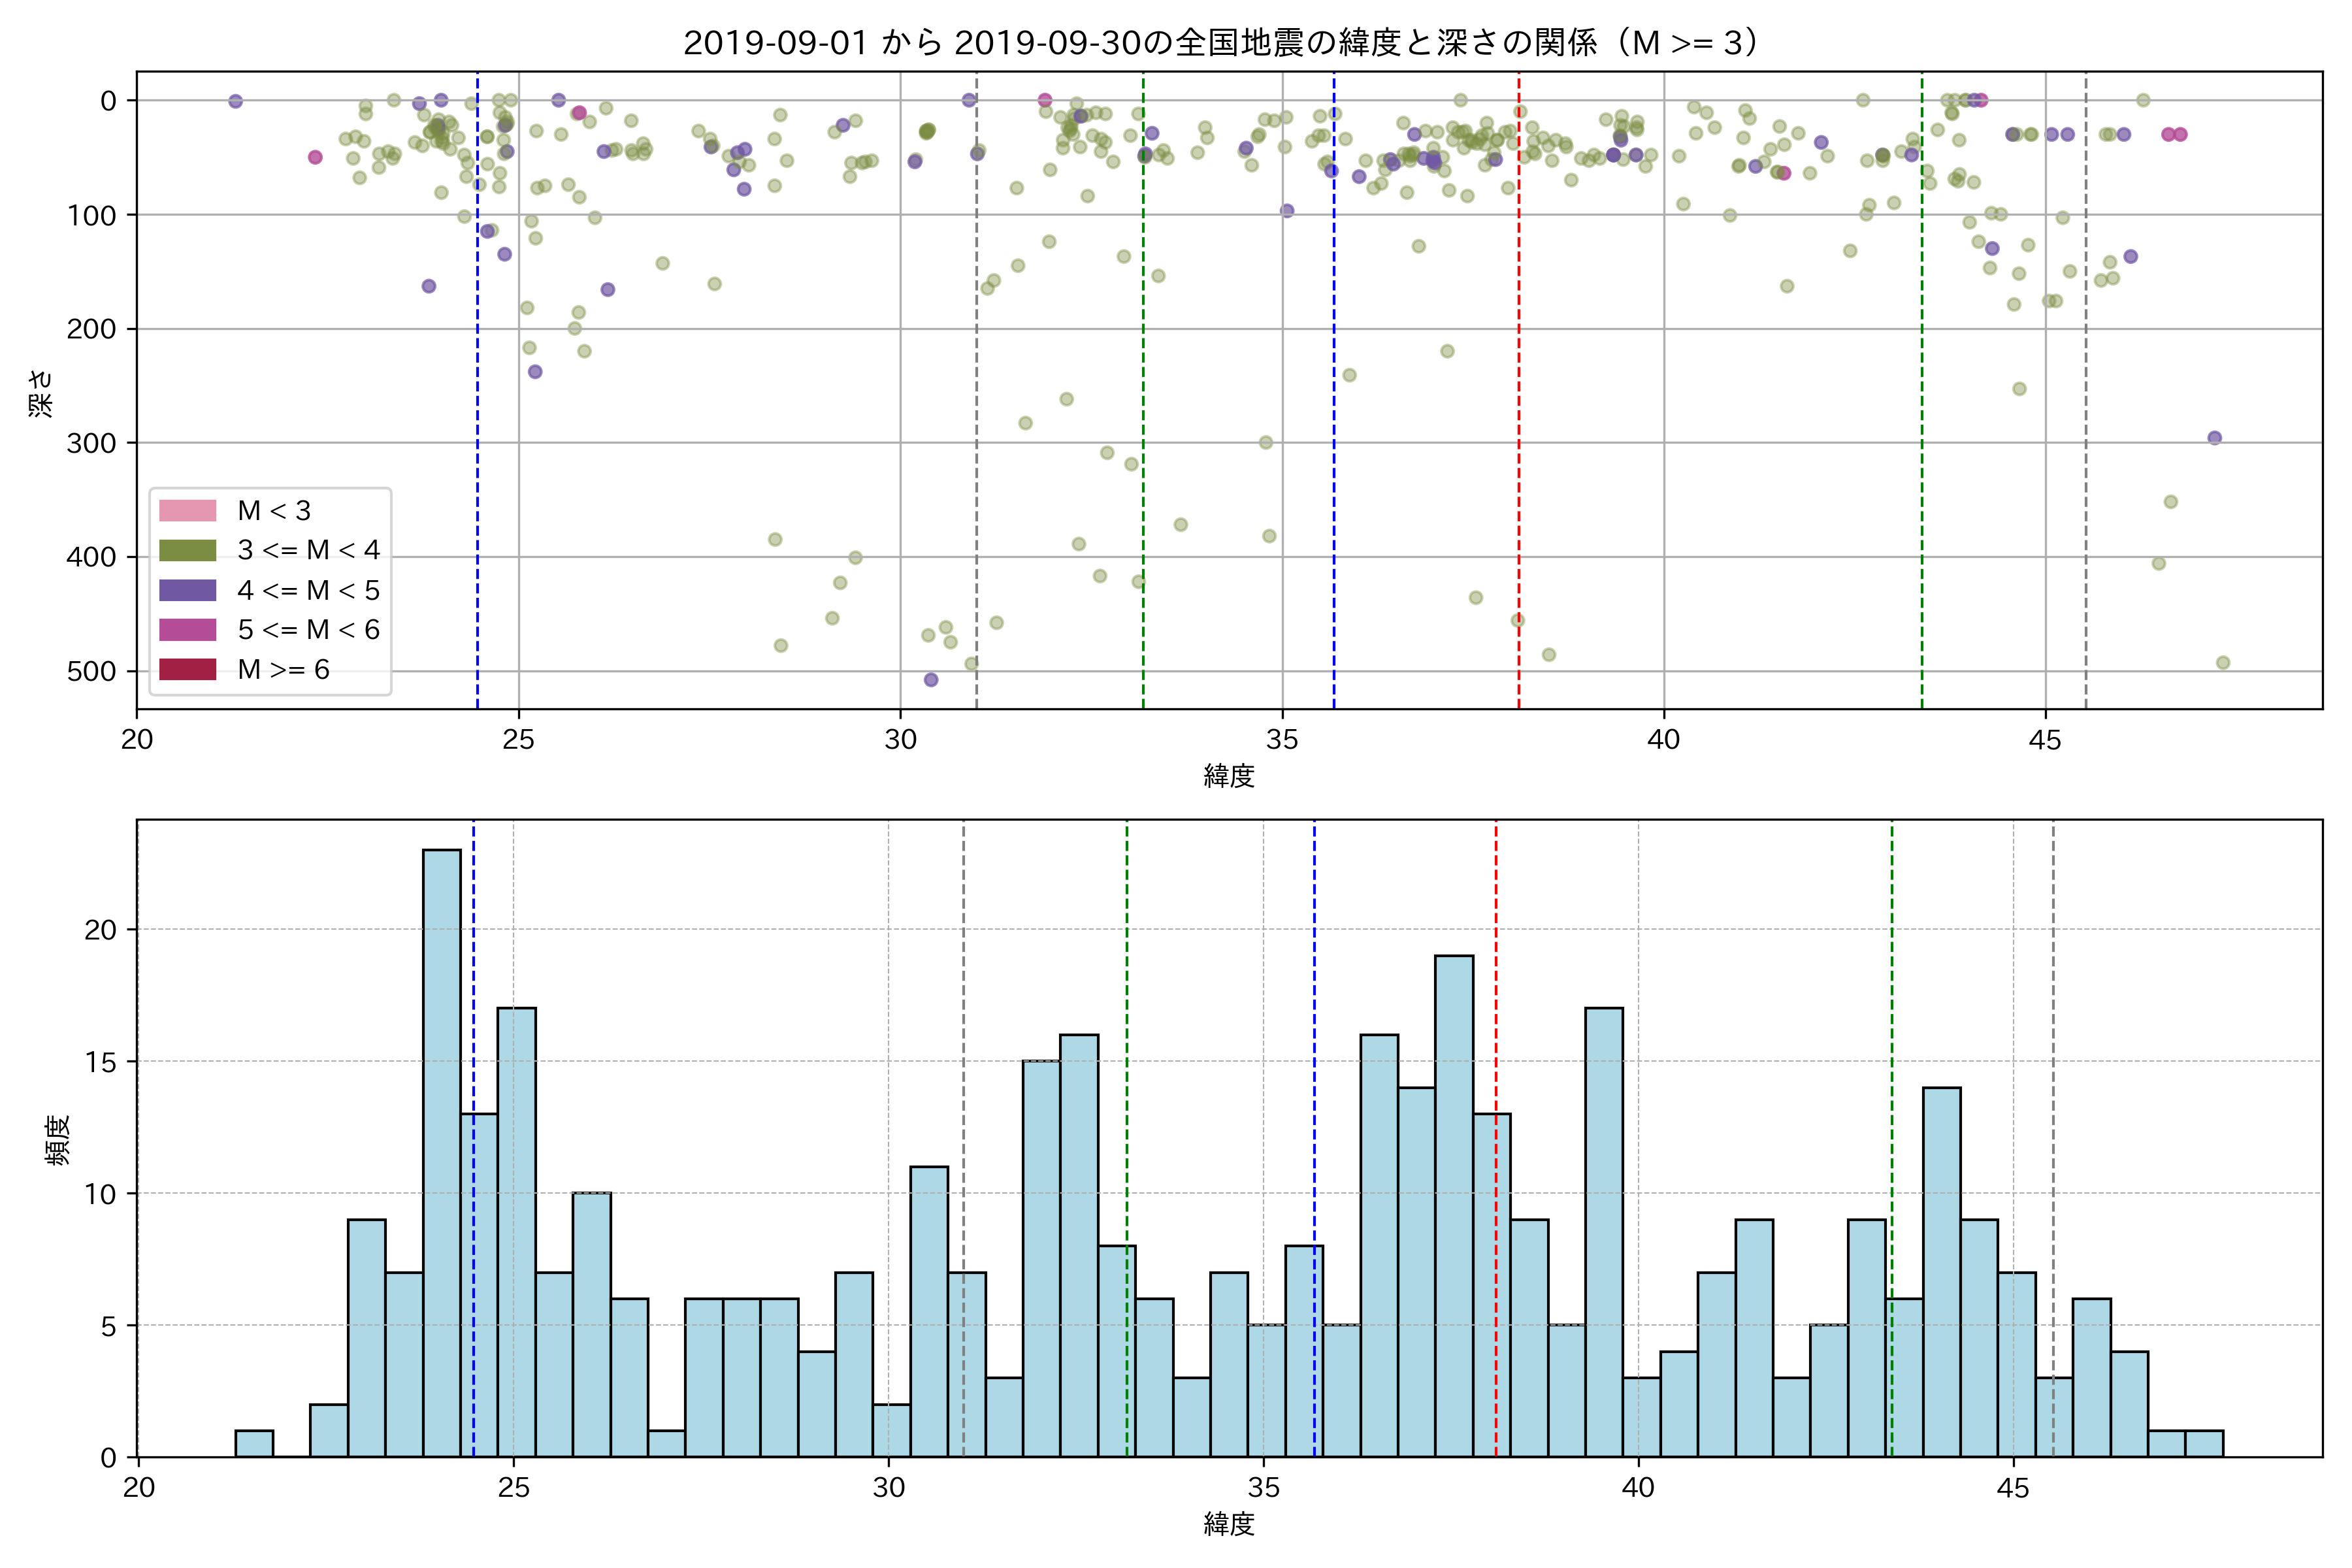Click the 5 <= M < 6 magenta swatch
The height and width of the screenshot is (1568, 2352).
187,630
